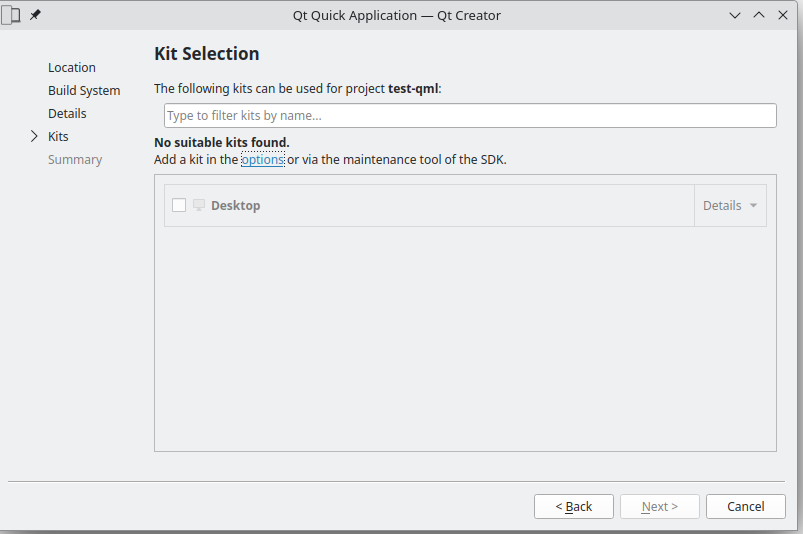Screen dimensions: 803x534
Task: Click the window menu icon in title bar
Action: pos(11,15)
